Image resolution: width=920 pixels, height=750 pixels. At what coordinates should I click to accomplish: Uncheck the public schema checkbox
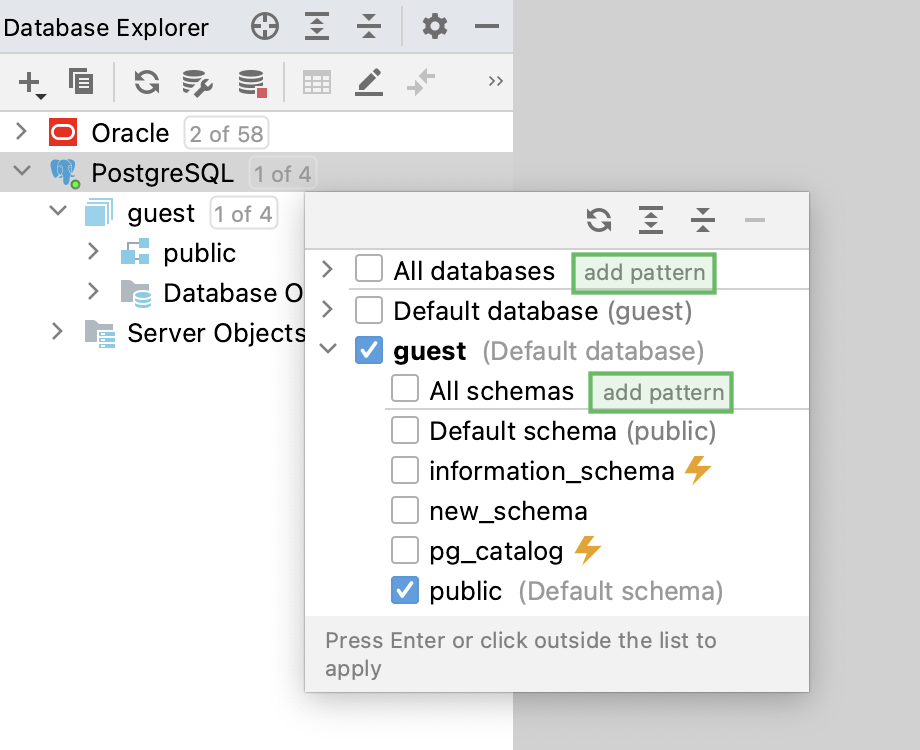(405, 591)
